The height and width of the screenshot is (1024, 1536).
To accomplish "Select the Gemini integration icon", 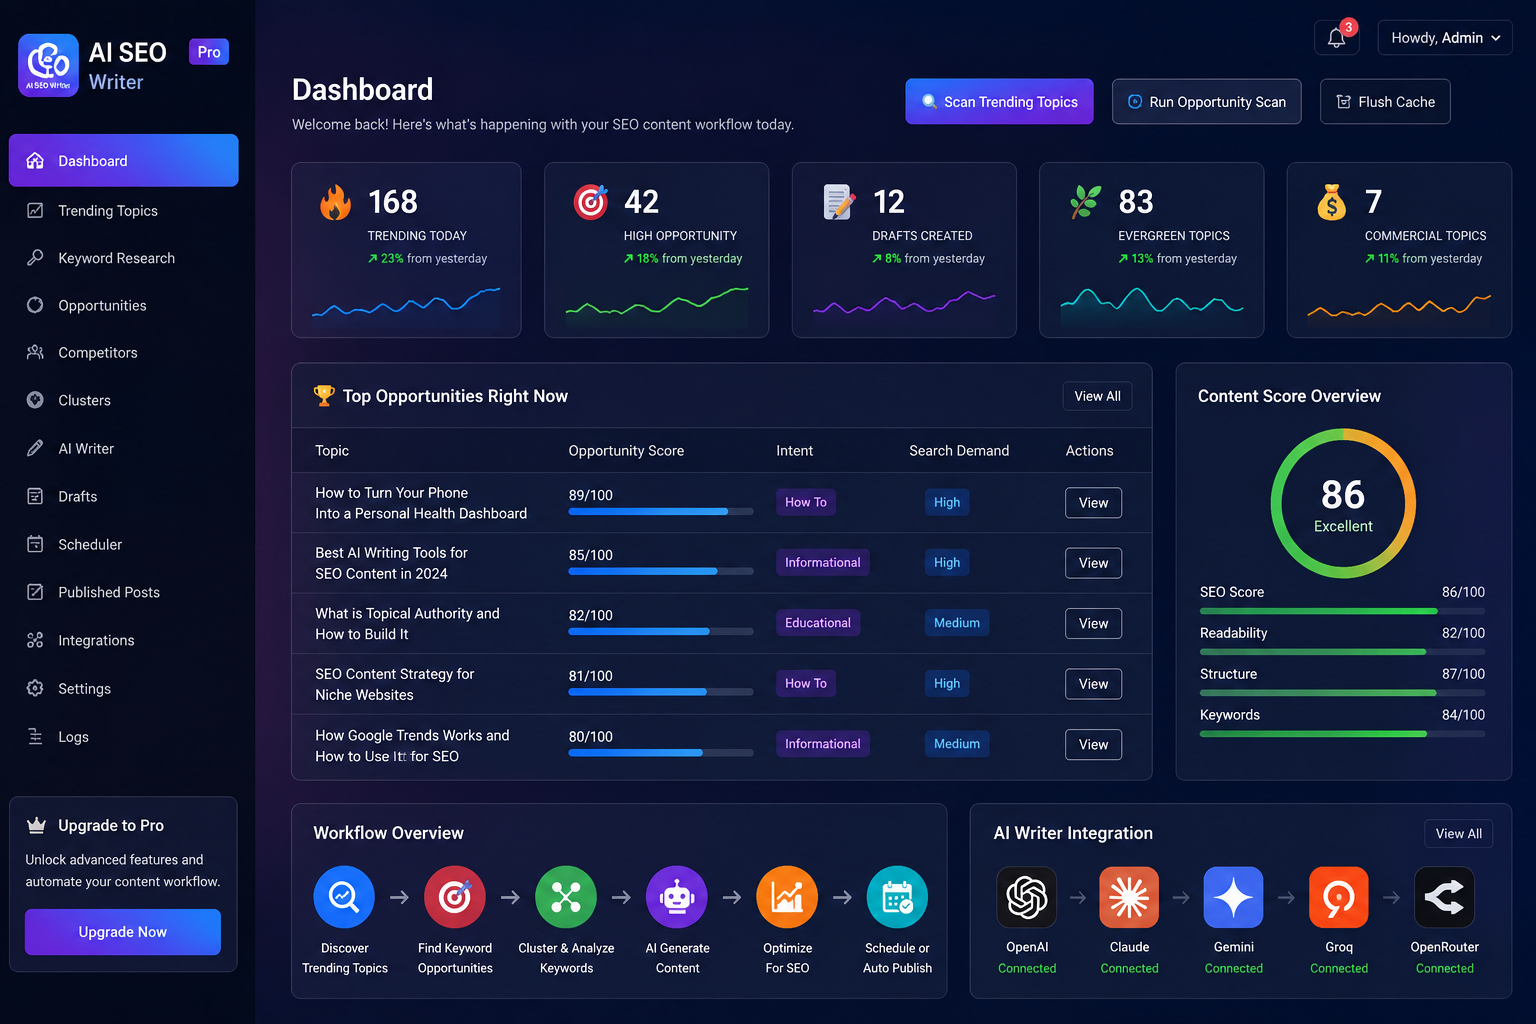I will click(x=1233, y=897).
